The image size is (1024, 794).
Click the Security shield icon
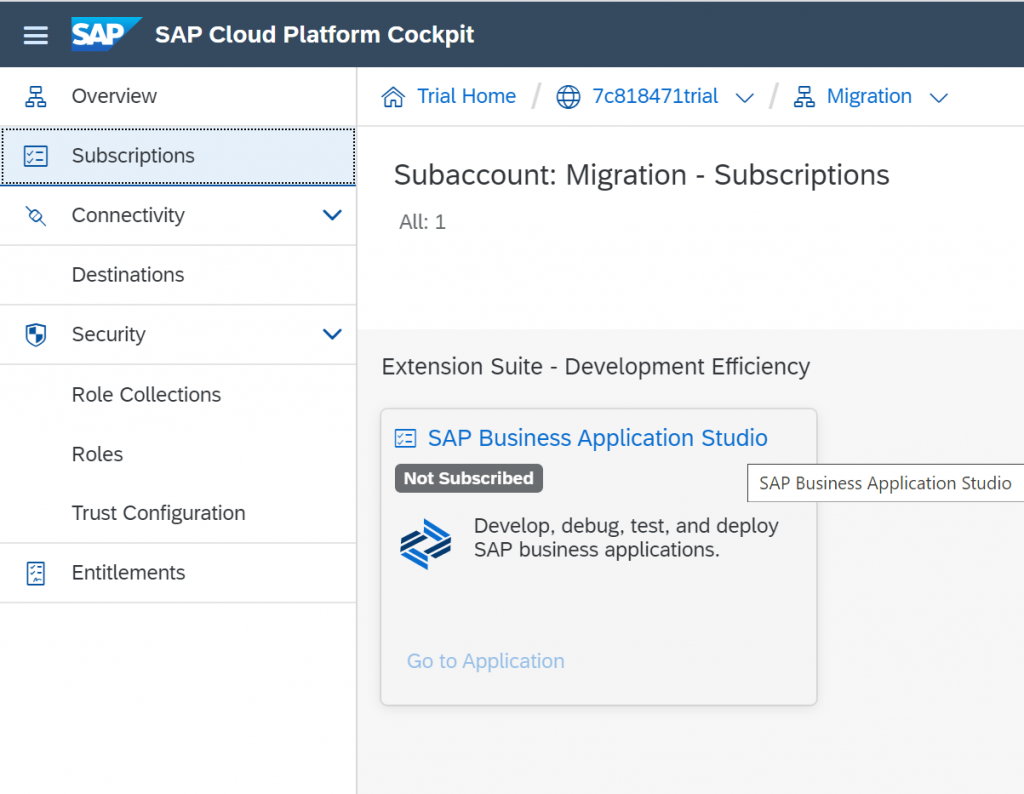(x=36, y=334)
